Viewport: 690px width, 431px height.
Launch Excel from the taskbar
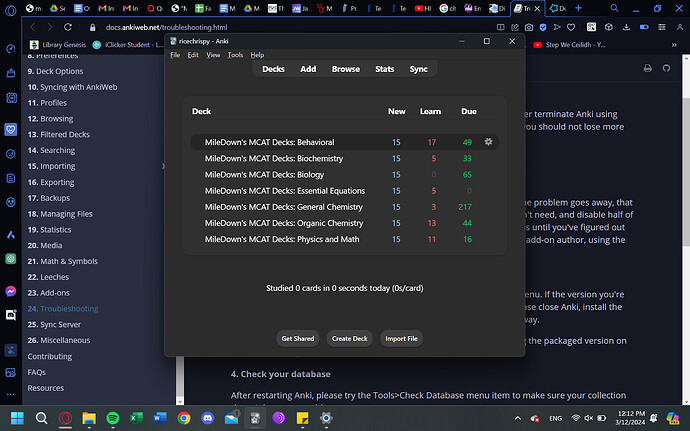[x=136, y=418]
